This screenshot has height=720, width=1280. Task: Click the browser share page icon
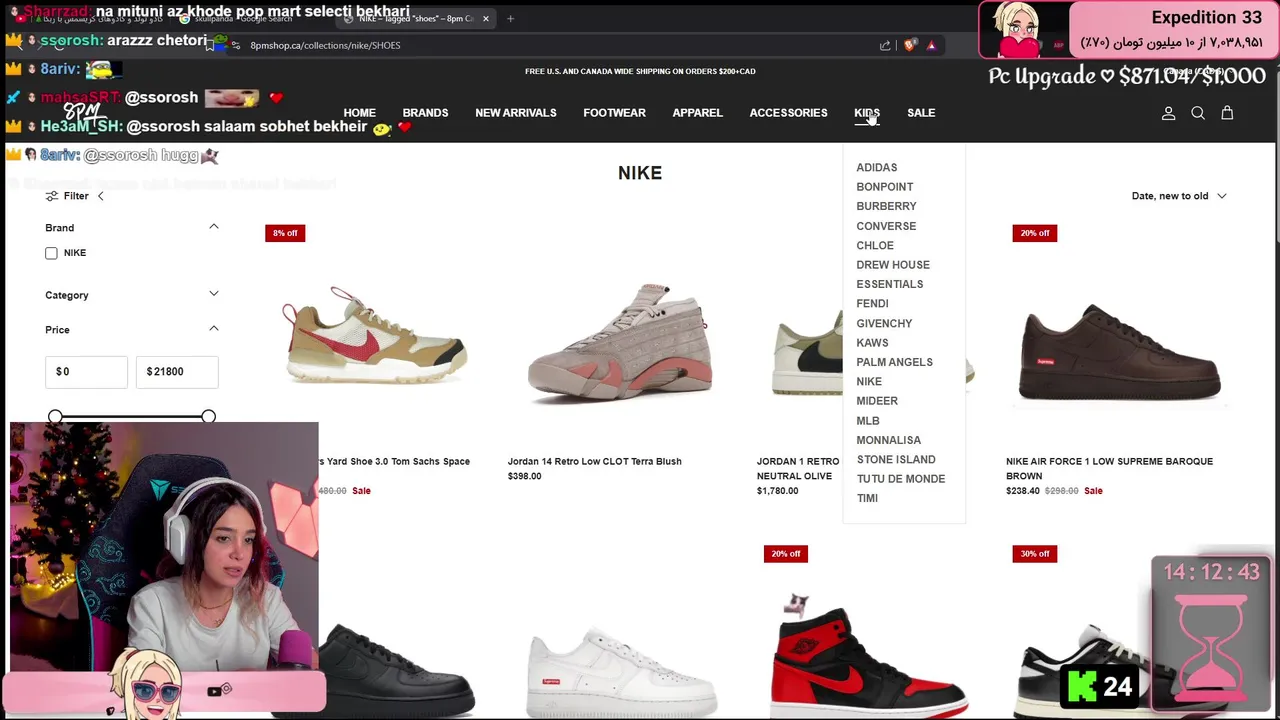tap(885, 45)
